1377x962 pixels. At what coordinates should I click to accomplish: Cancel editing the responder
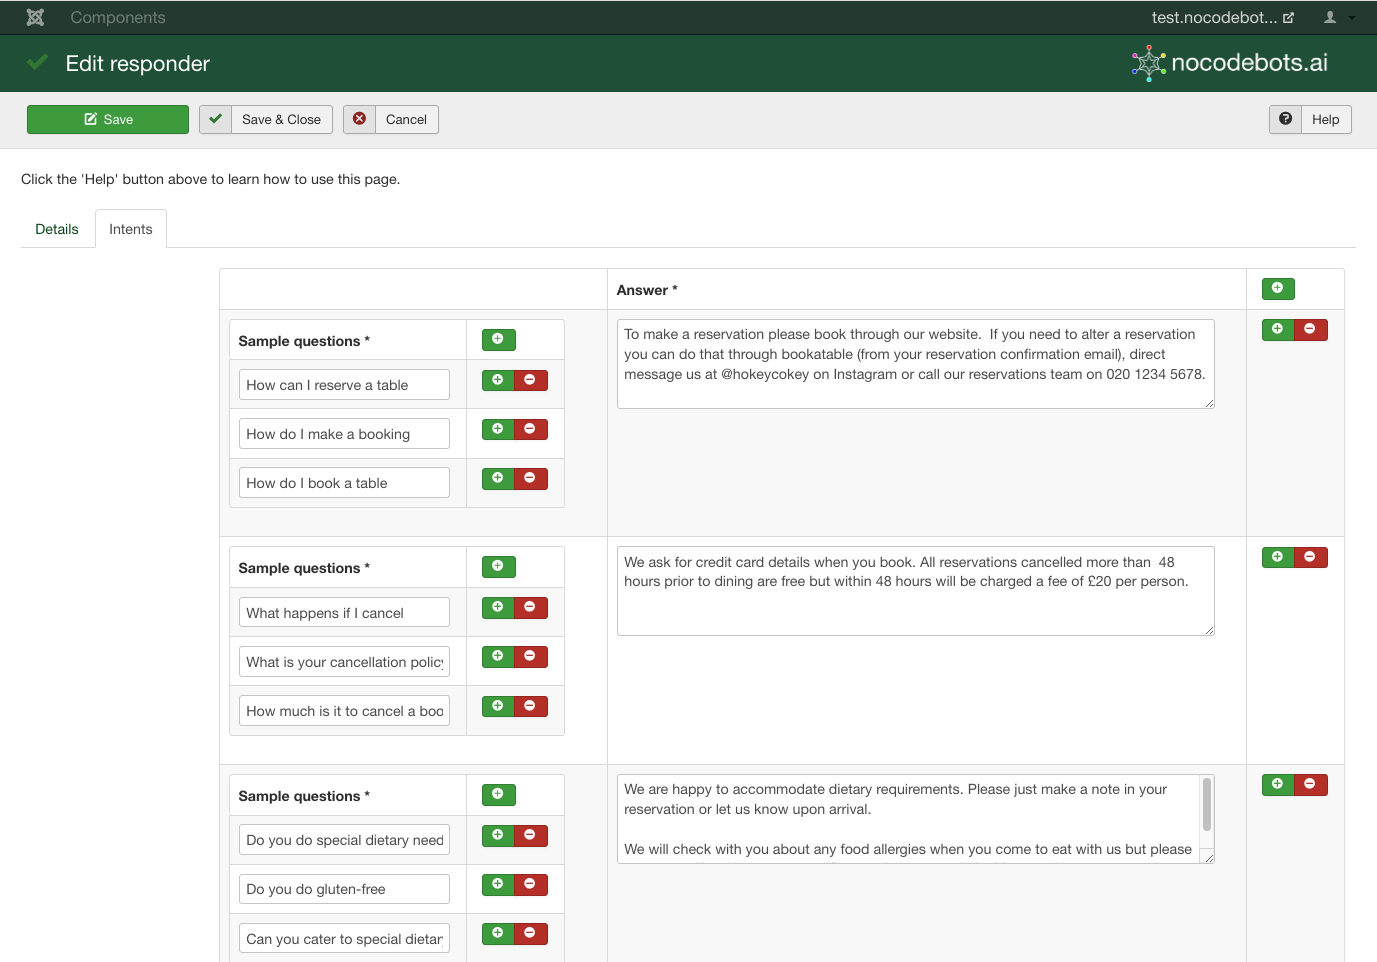tap(391, 119)
